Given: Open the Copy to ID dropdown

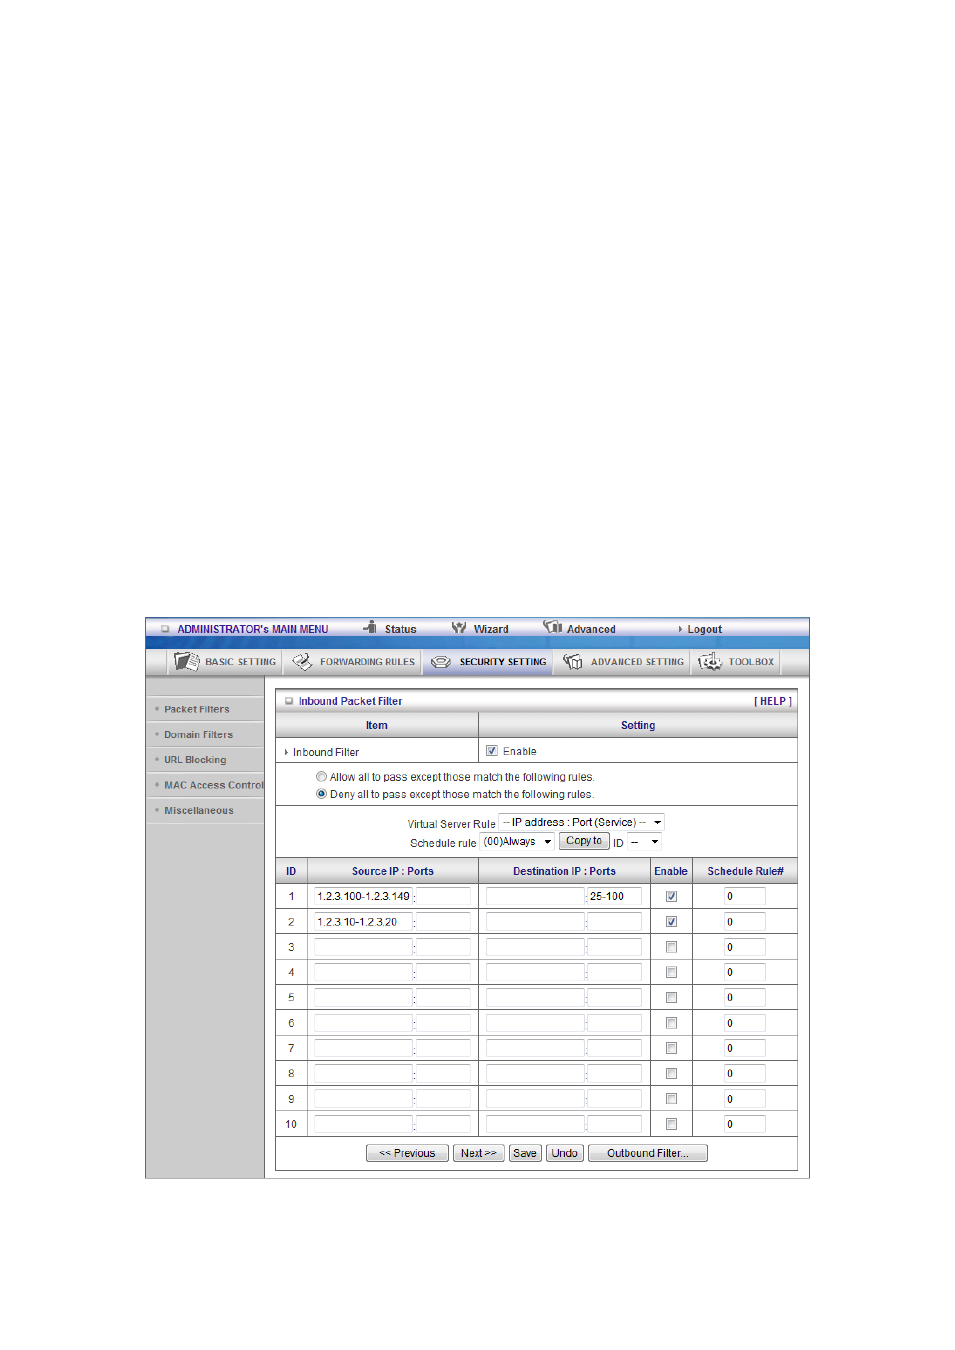Looking at the screenshot, I should tap(645, 842).
